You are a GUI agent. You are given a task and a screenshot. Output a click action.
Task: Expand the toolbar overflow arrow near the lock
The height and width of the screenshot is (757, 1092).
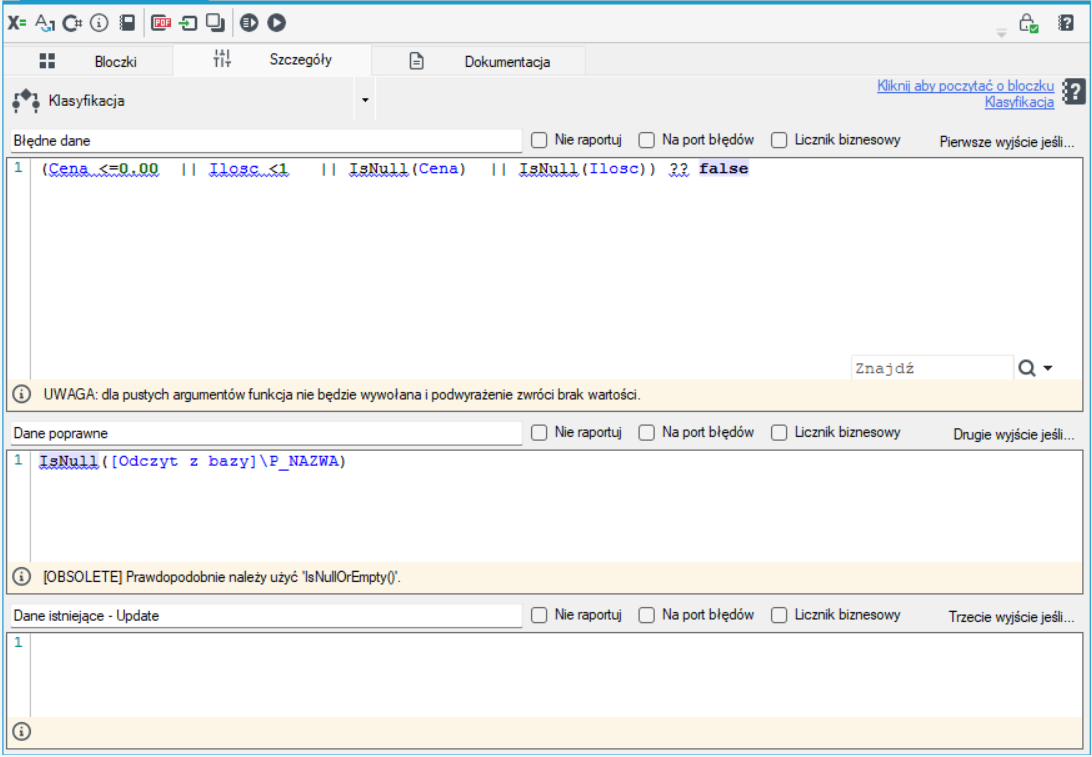pos(1001,33)
